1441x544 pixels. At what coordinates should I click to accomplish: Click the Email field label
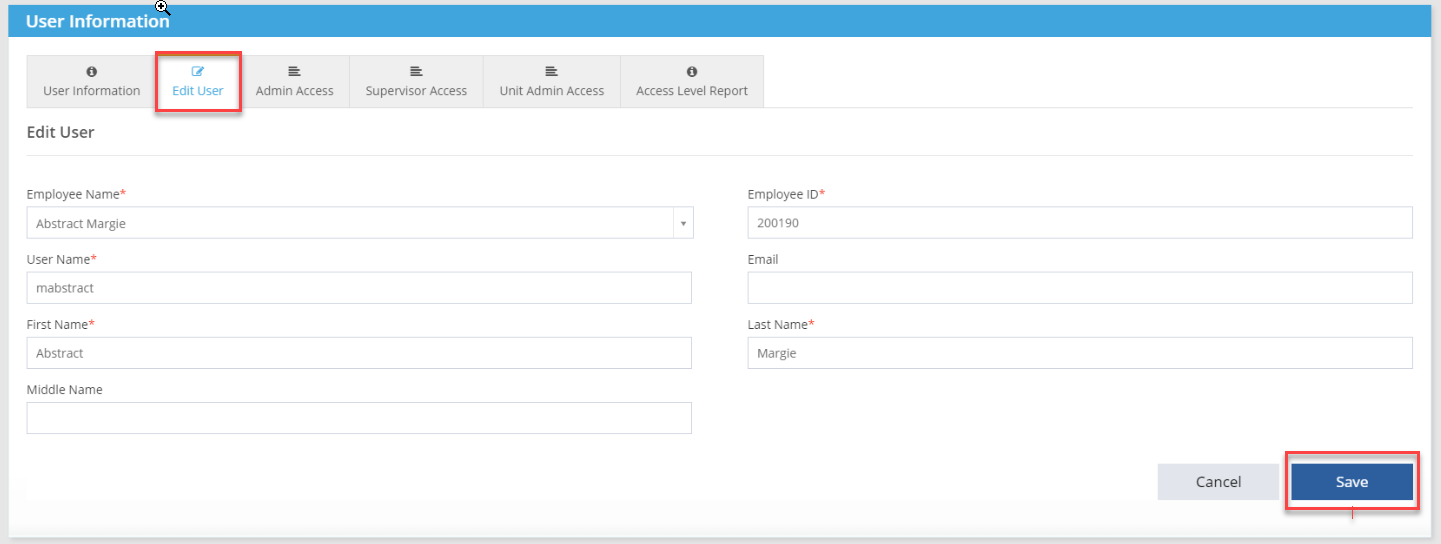click(x=763, y=259)
